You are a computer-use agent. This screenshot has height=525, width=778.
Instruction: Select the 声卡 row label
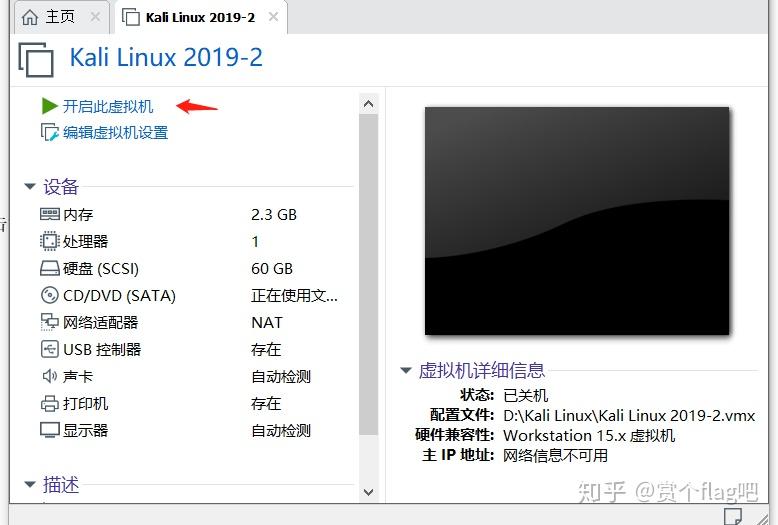[x=78, y=376]
